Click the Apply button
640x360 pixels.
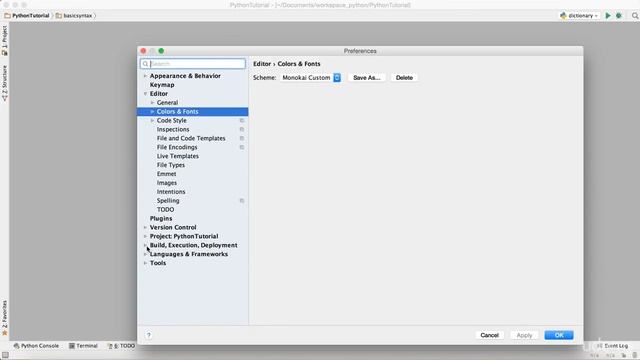click(x=524, y=335)
